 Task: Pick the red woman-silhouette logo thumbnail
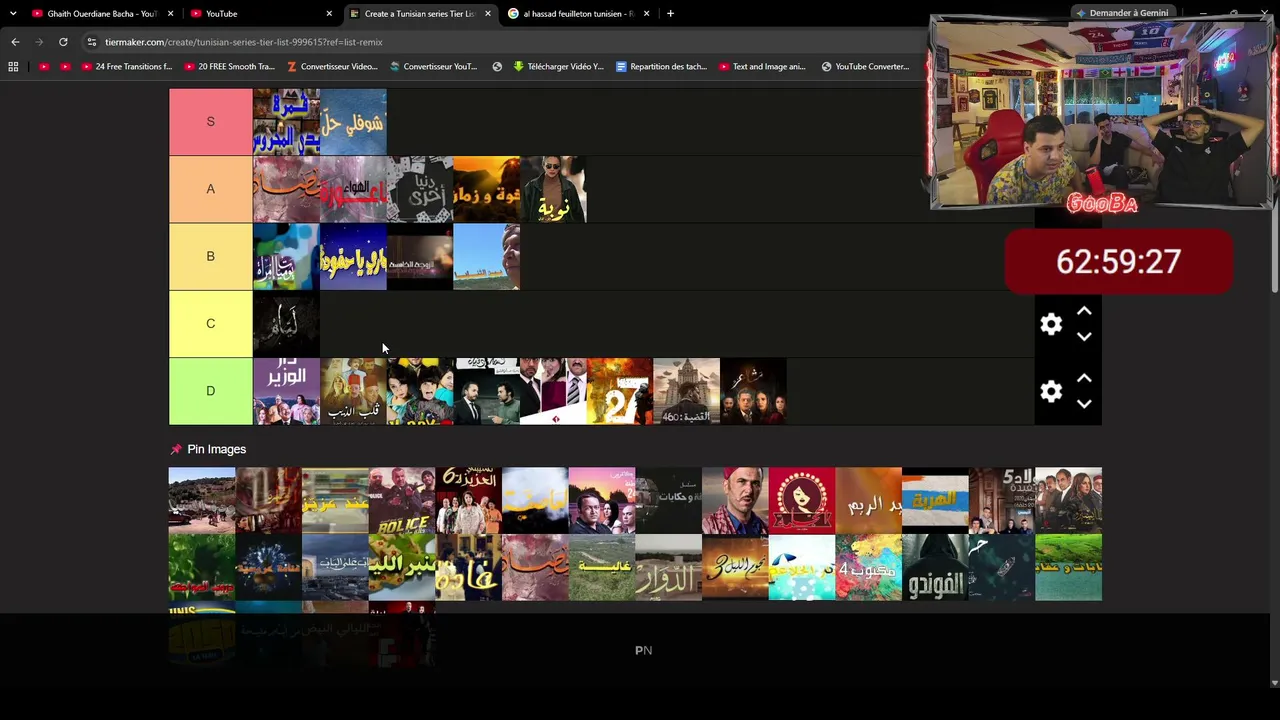[x=802, y=501]
